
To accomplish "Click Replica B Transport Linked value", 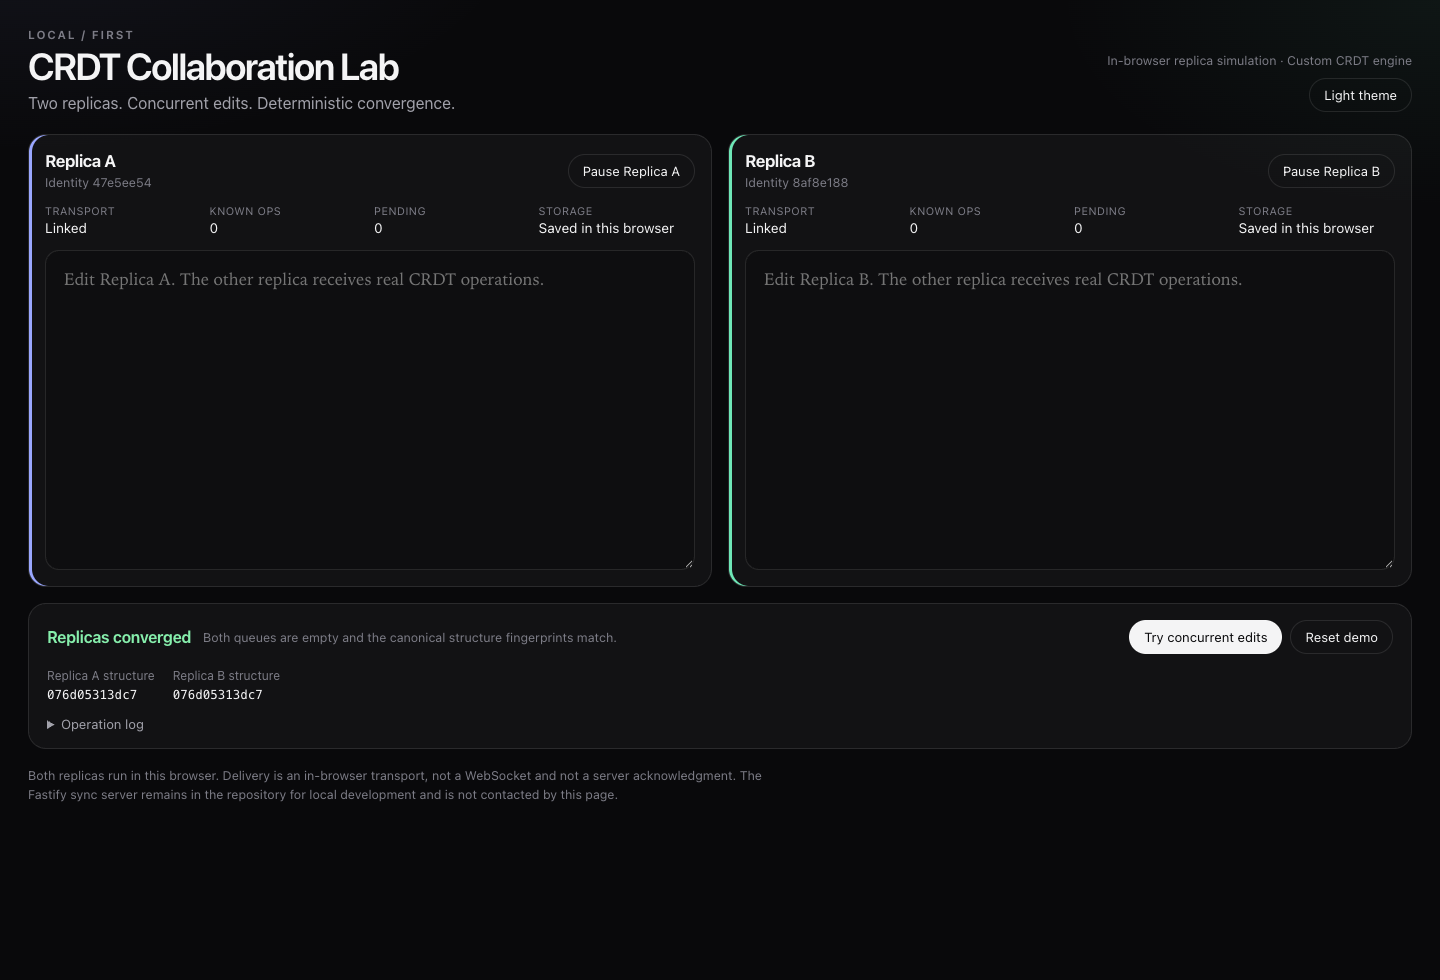I will point(766,228).
